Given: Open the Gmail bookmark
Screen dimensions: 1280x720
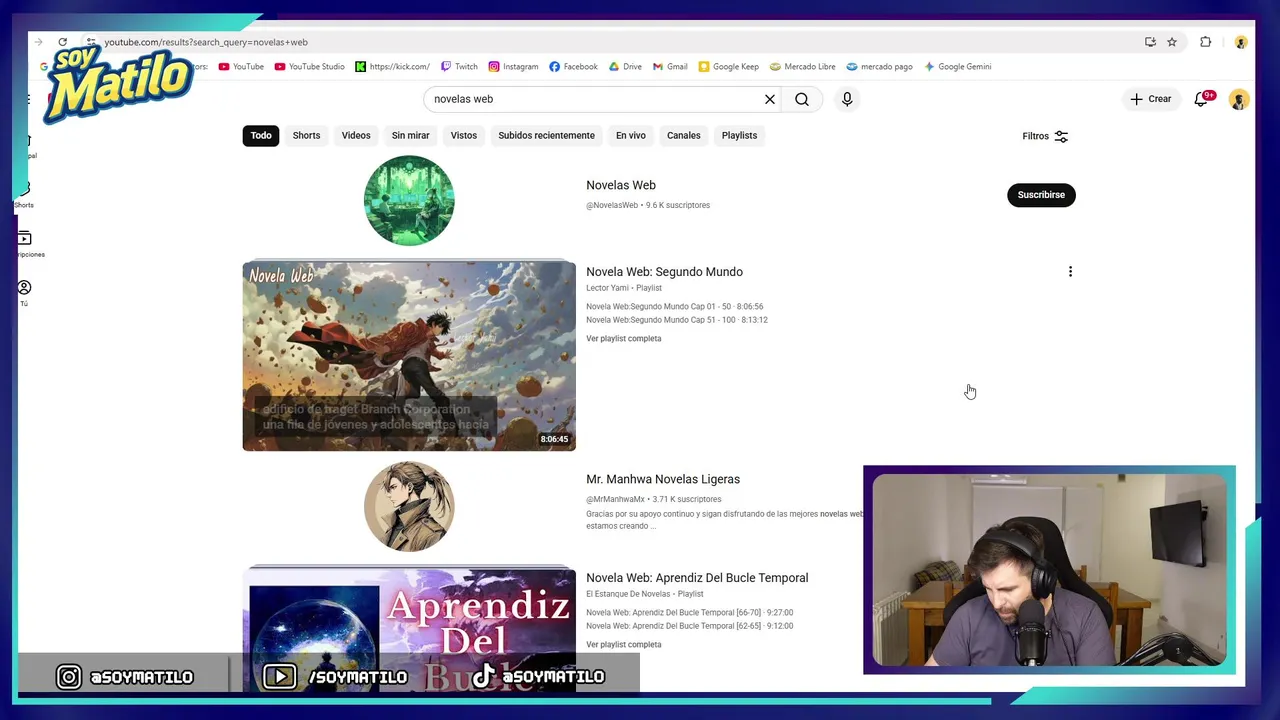Looking at the screenshot, I should pyautogui.click(x=670, y=67).
